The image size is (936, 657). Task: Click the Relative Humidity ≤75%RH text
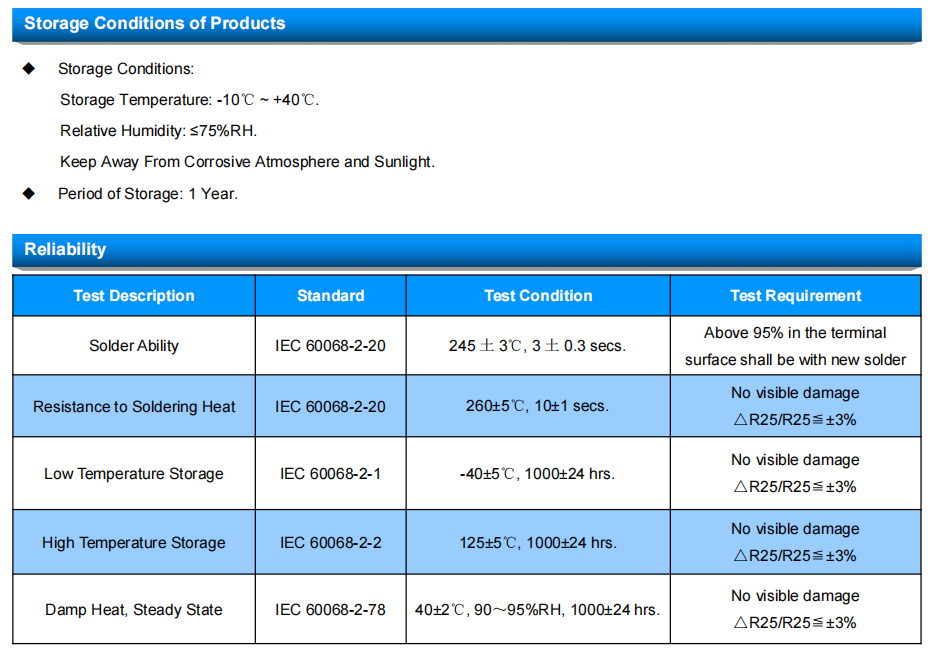(158, 131)
